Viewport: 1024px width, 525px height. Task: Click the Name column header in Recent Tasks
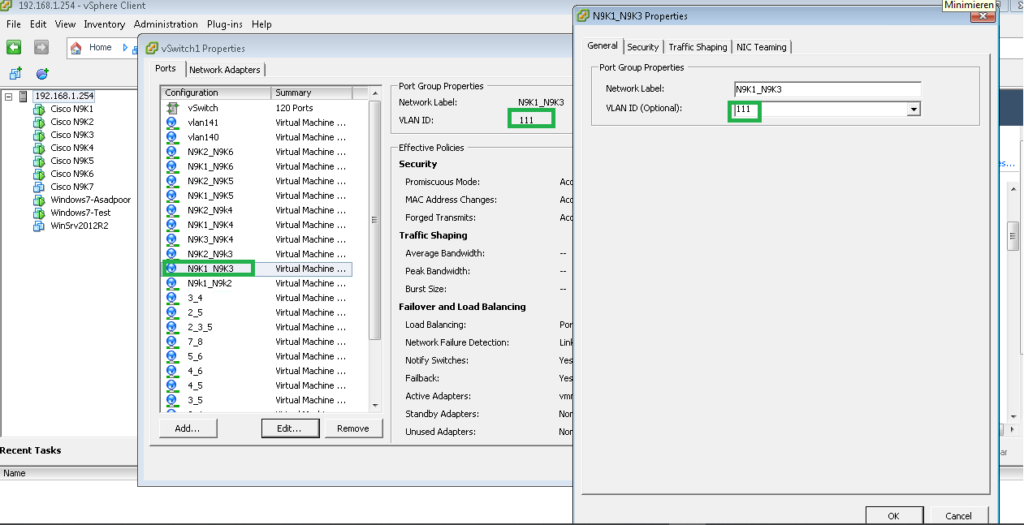(14, 473)
